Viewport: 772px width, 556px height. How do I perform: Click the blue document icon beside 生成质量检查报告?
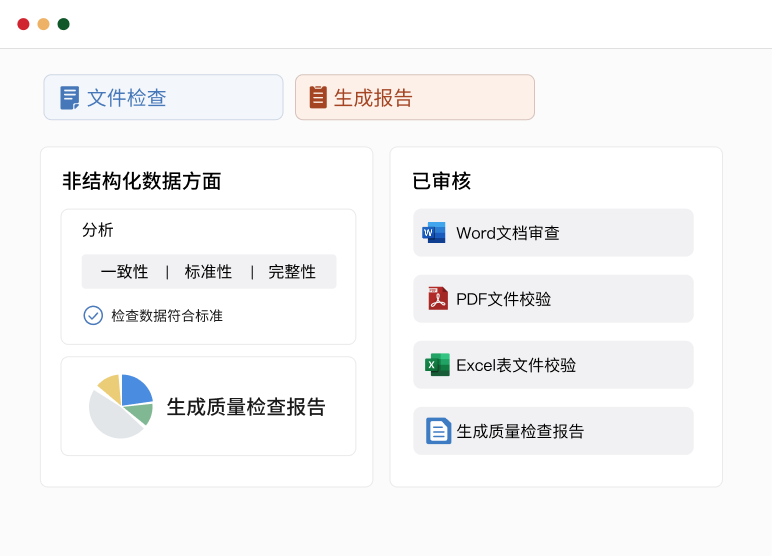438,431
